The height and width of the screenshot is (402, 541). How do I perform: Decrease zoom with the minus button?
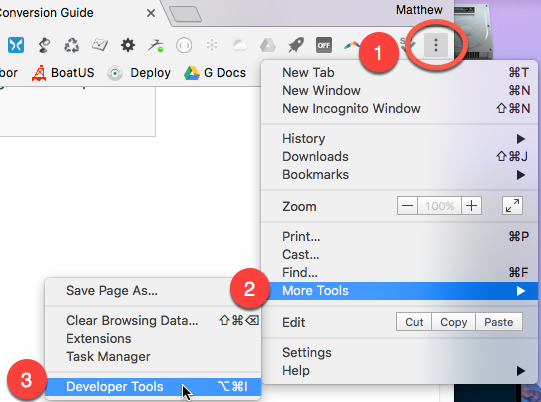(407, 206)
